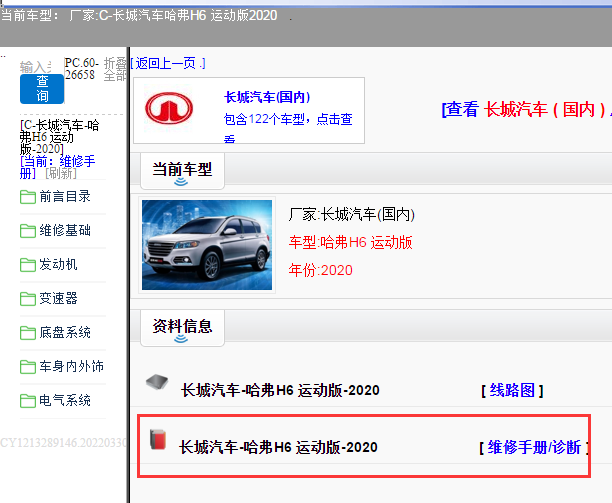Click PC.60-26658 label in sidebar
The height and width of the screenshot is (503, 612).
coord(82,68)
